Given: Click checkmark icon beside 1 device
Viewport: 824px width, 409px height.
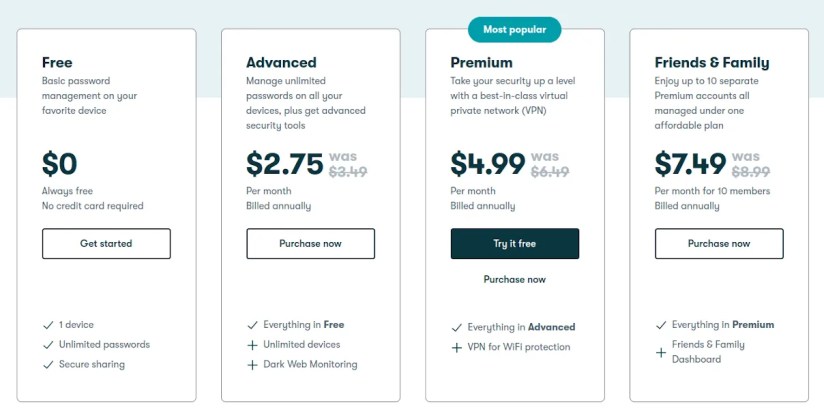Looking at the screenshot, I should point(48,325).
